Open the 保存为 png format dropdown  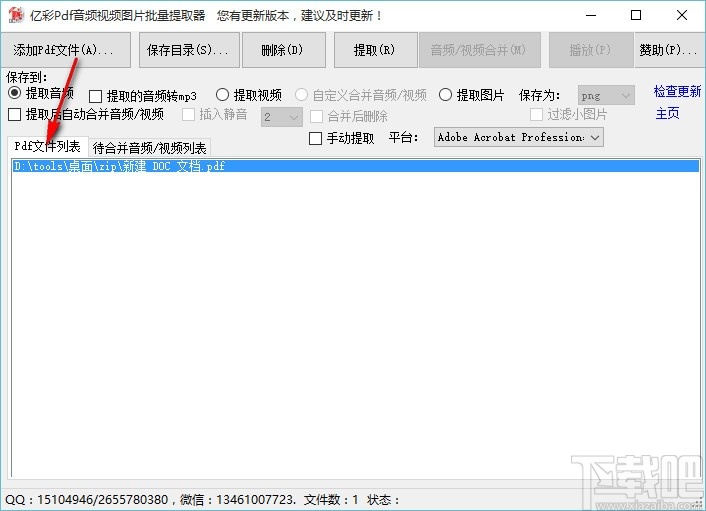point(606,95)
